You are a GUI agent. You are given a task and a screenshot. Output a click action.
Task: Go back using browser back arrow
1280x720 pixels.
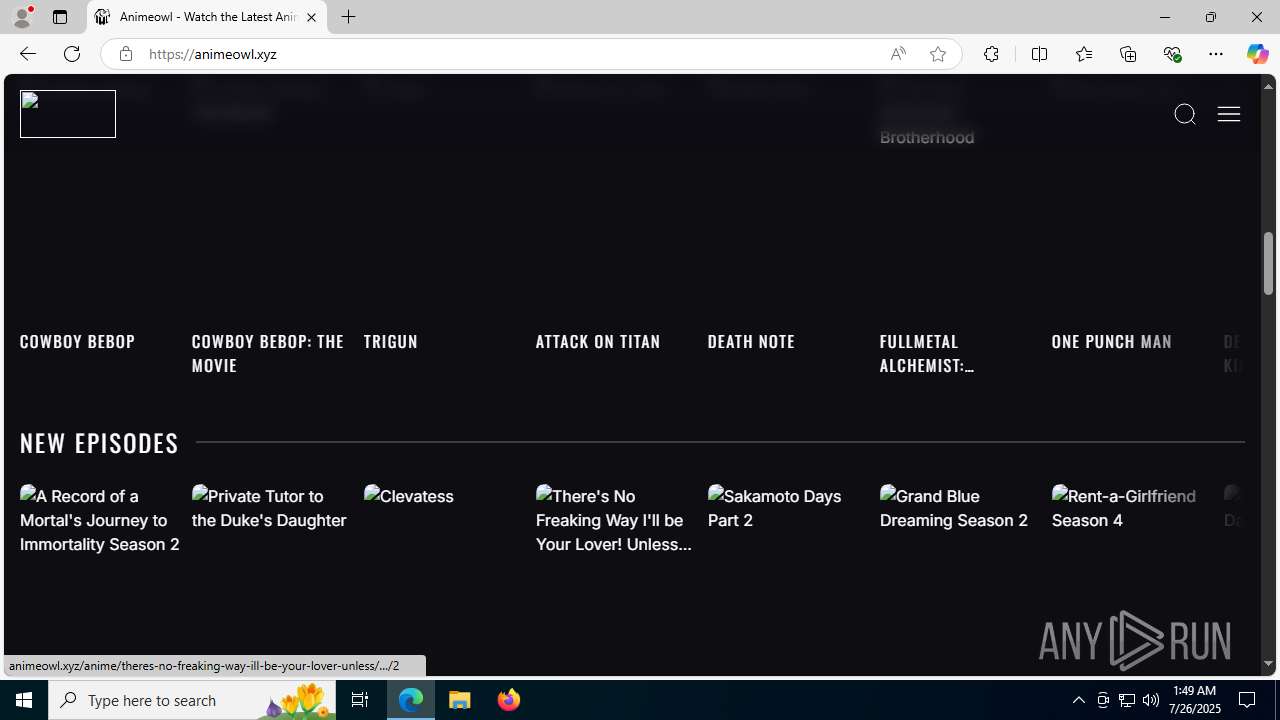coord(27,54)
